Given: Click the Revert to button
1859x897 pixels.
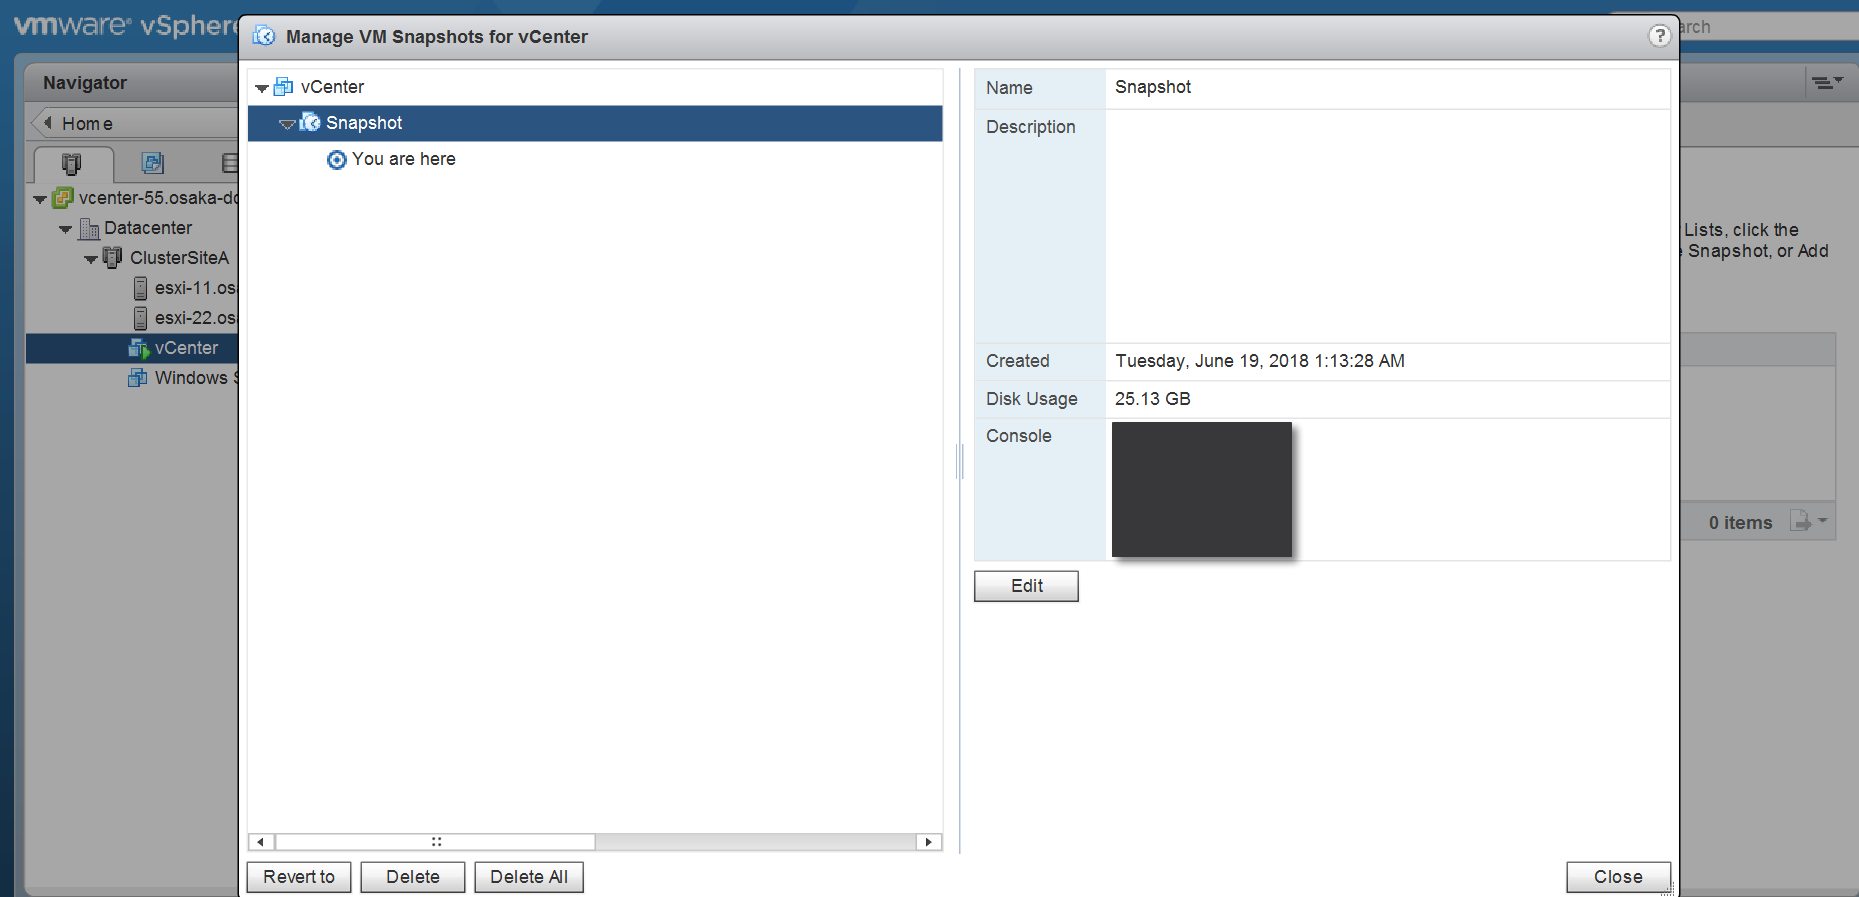Looking at the screenshot, I should pyautogui.click(x=299, y=877).
